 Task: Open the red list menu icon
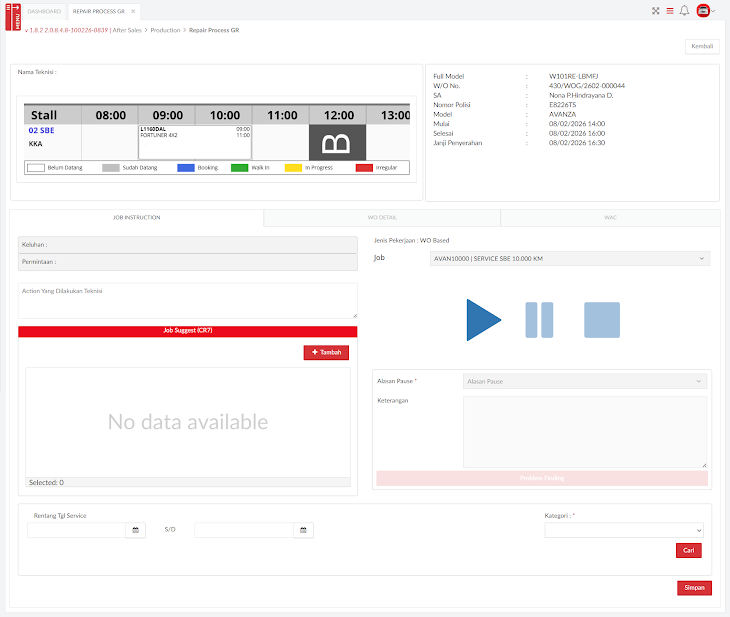670,11
